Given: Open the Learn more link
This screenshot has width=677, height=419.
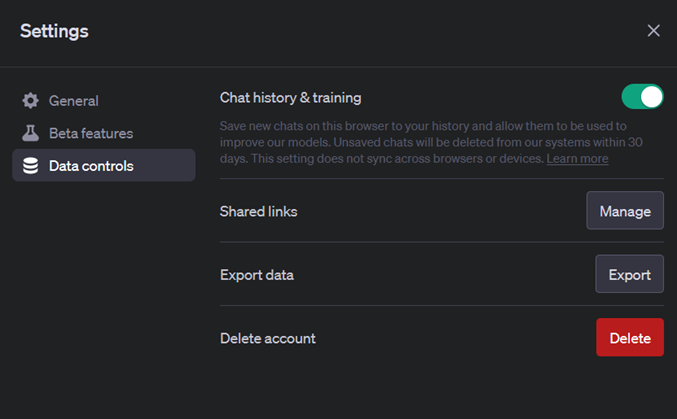Looking at the screenshot, I should tap(577, 159).
